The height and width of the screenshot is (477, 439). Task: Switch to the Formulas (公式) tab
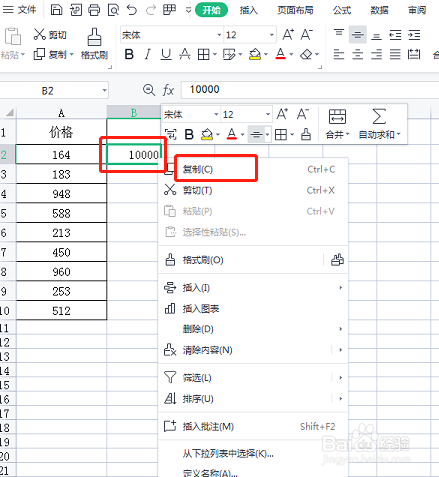(342, 10)
